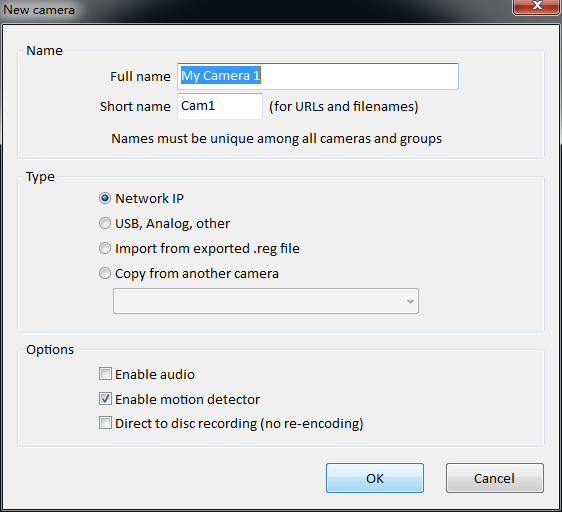562x512 pixels.
Task: Enable audio checkbox
Action: pyautogui.click(x=105, y=374)
